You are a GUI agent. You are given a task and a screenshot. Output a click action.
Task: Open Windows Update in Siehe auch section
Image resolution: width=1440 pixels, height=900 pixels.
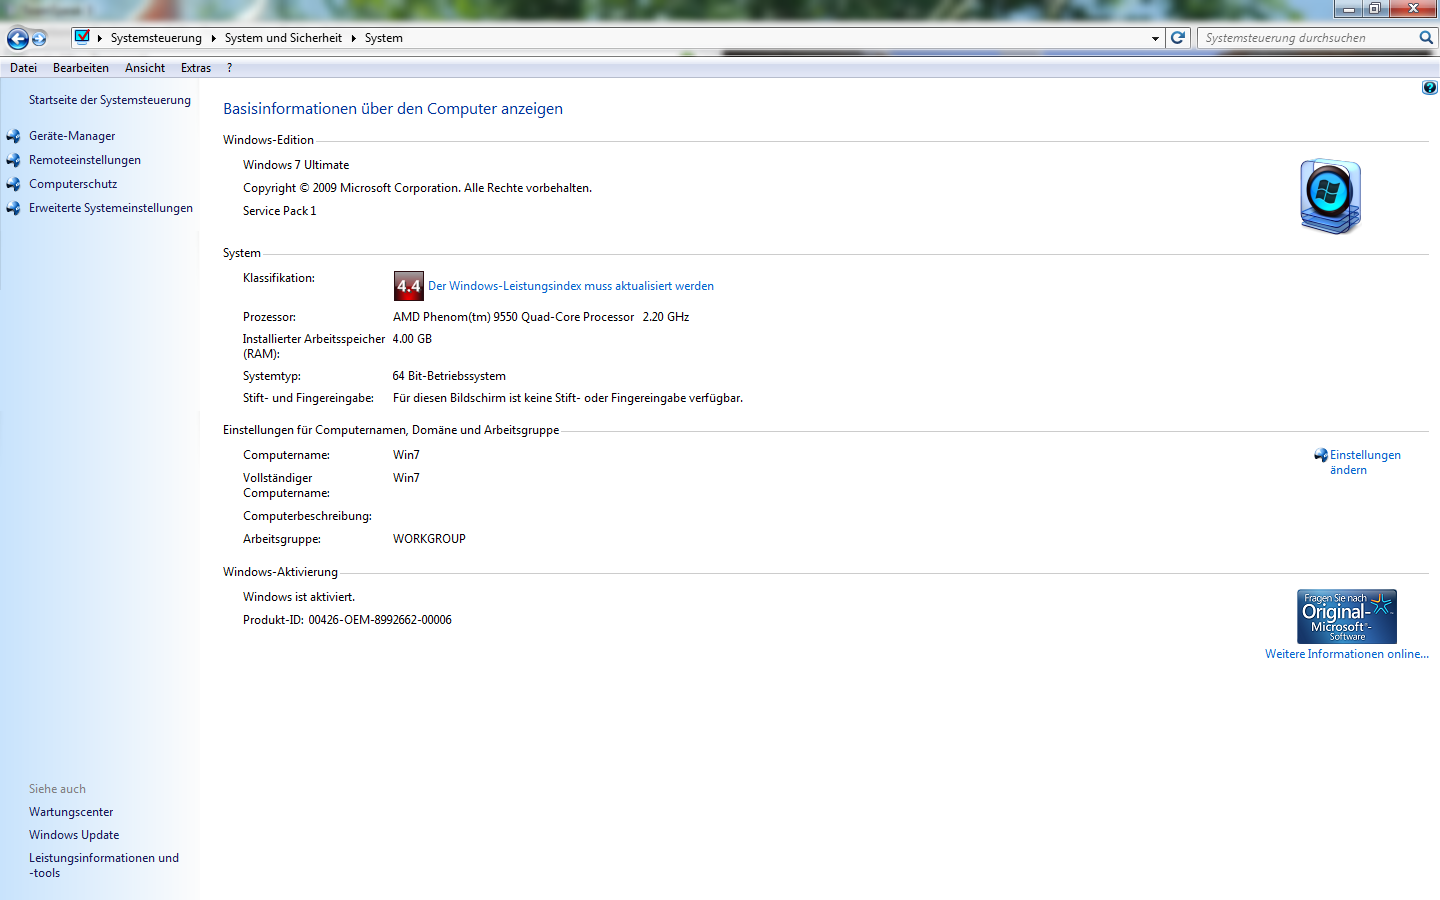click(x=74, y=835)
